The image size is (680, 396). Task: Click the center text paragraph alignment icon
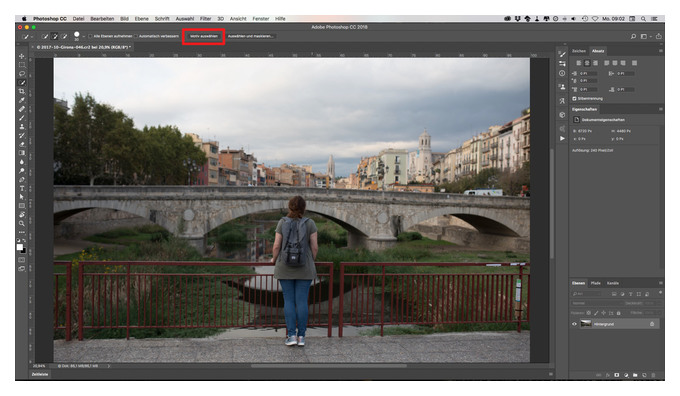(587, 63)
